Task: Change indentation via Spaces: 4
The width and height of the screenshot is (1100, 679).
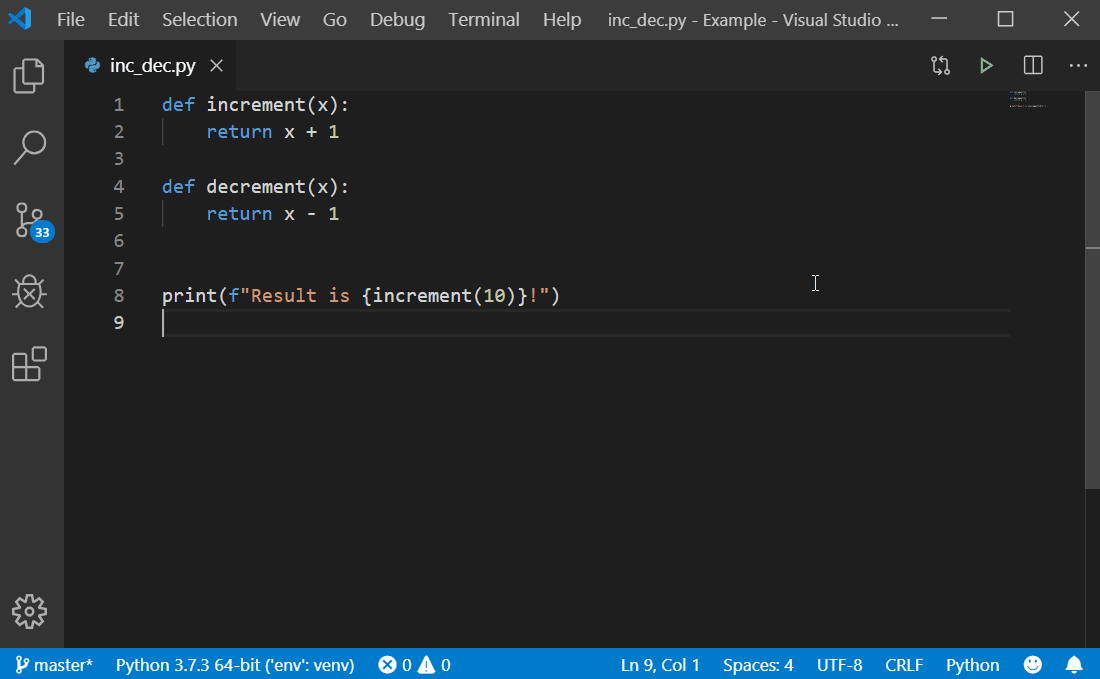Action: pyautogui.click(x=757, y=664)
